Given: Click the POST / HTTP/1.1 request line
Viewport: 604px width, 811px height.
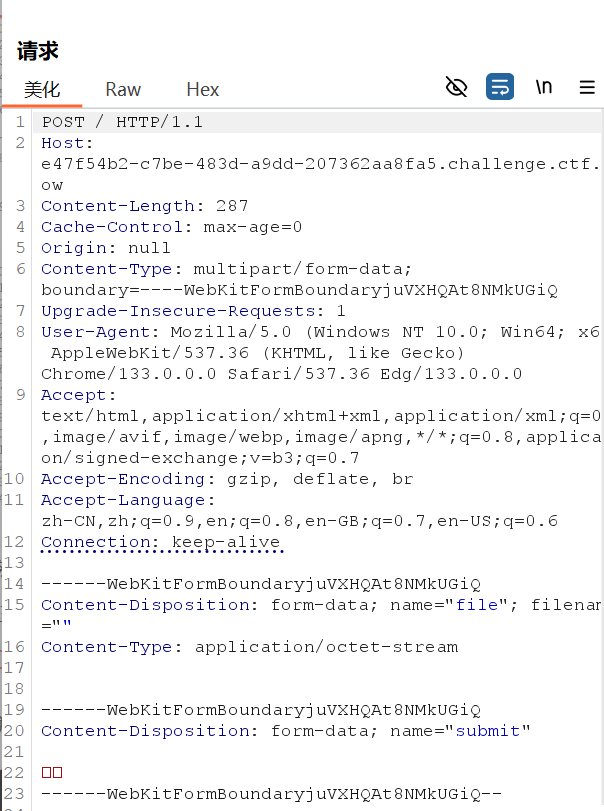Looking at the screenshot, I should [122, 122].
